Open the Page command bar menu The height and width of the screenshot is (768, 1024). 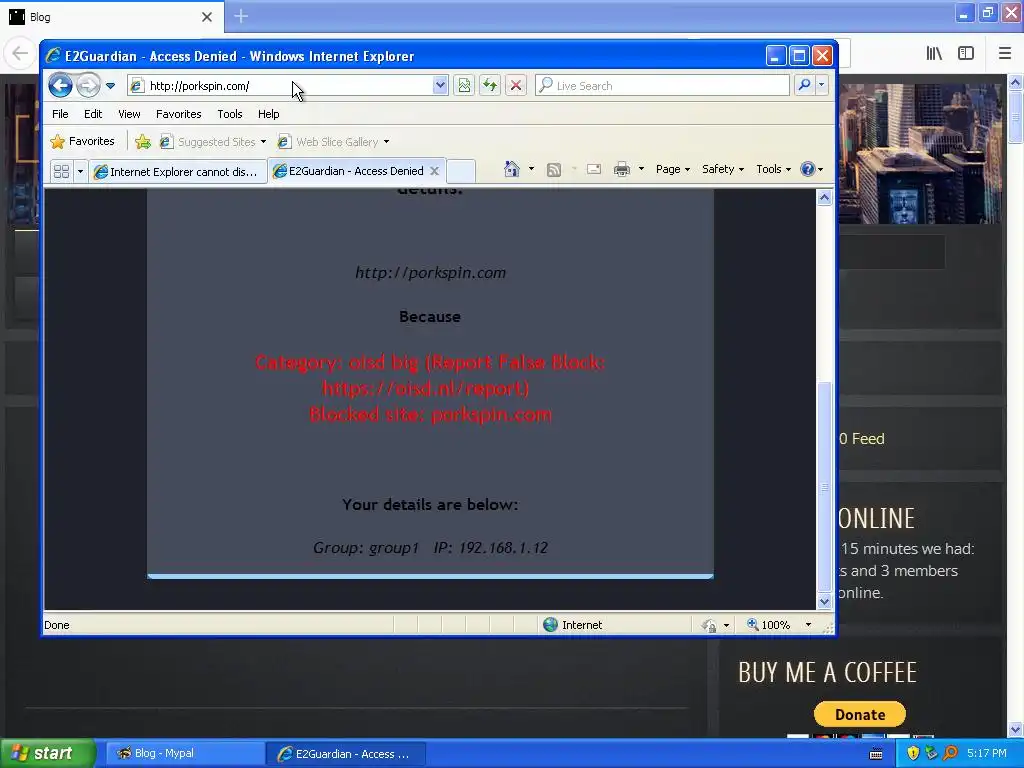tap(673, 169)
